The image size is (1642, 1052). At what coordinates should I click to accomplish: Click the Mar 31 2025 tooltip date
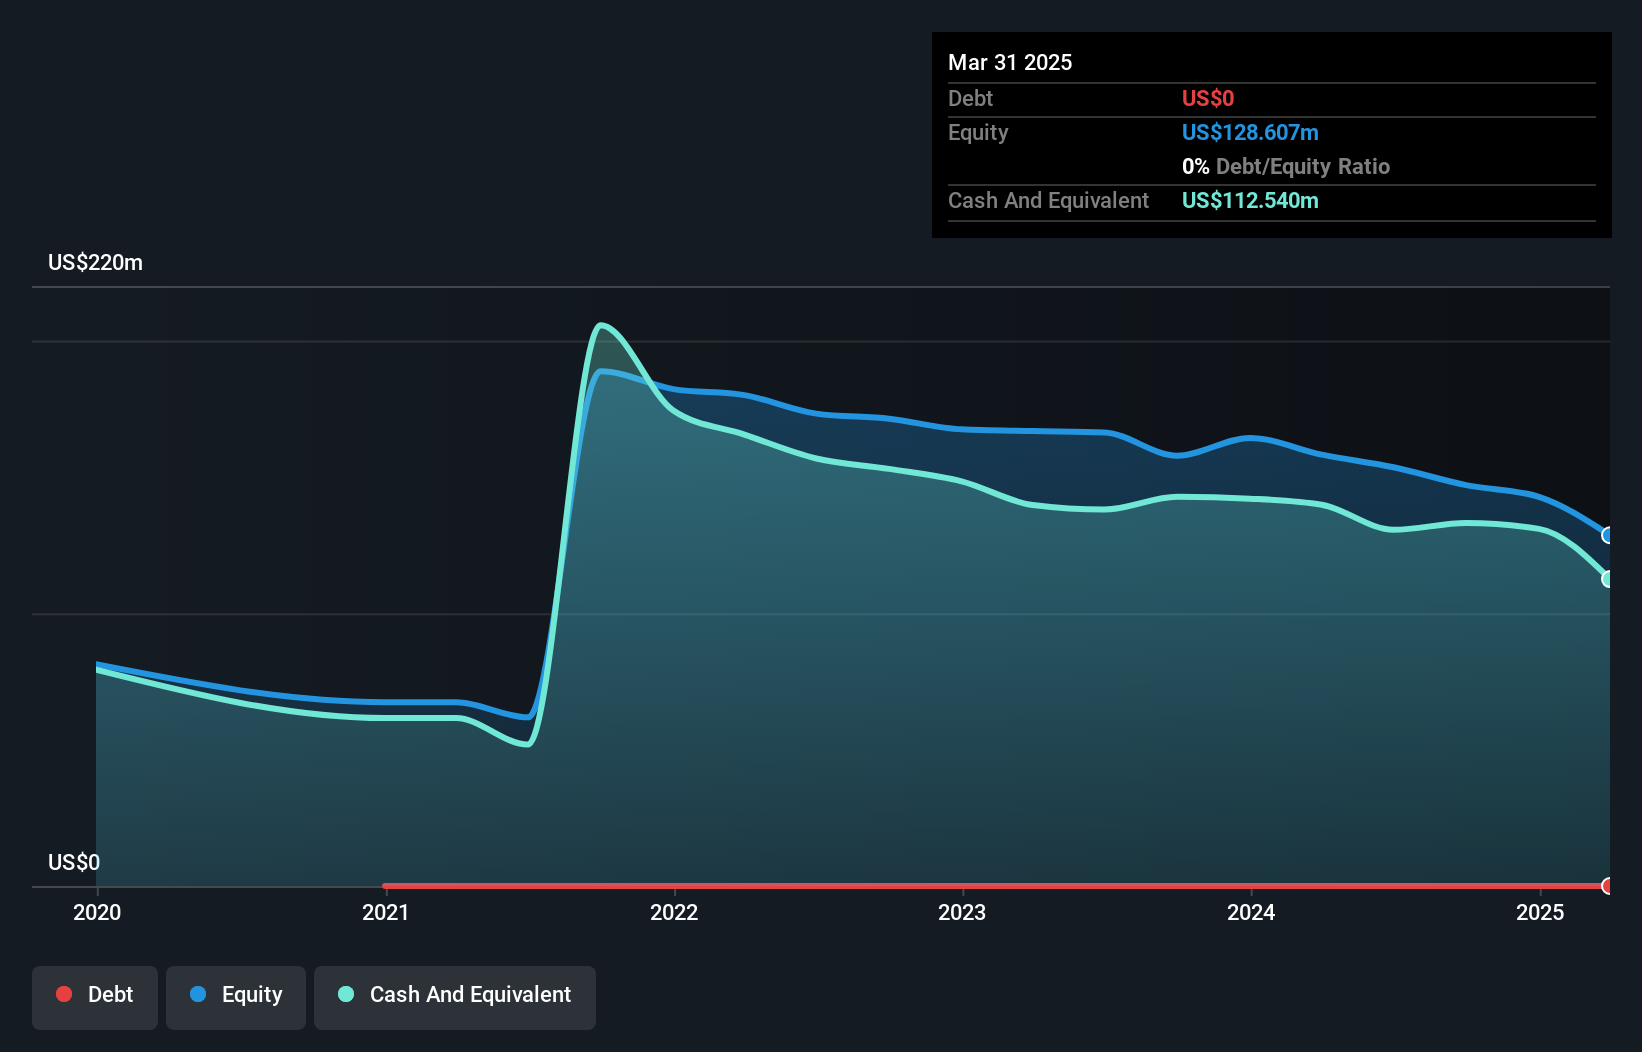pyautogui.click(x=1010, y=62)
